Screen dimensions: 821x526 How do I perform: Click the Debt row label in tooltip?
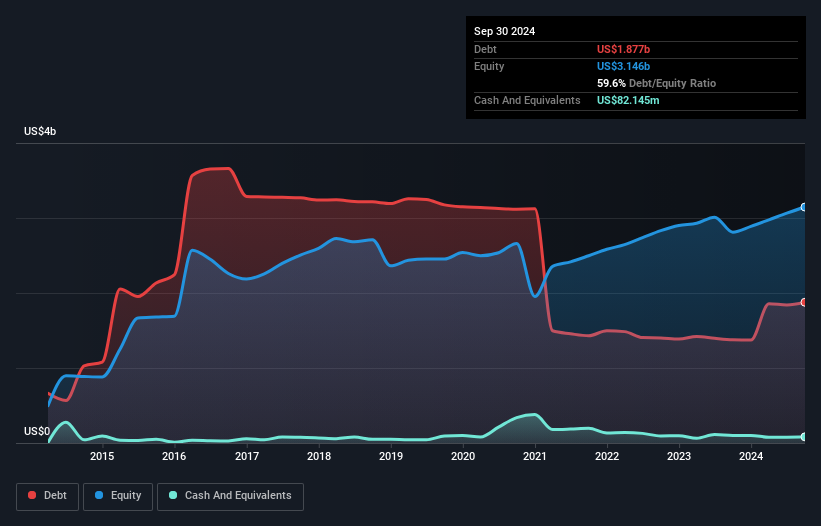click(x=485, y=49)
